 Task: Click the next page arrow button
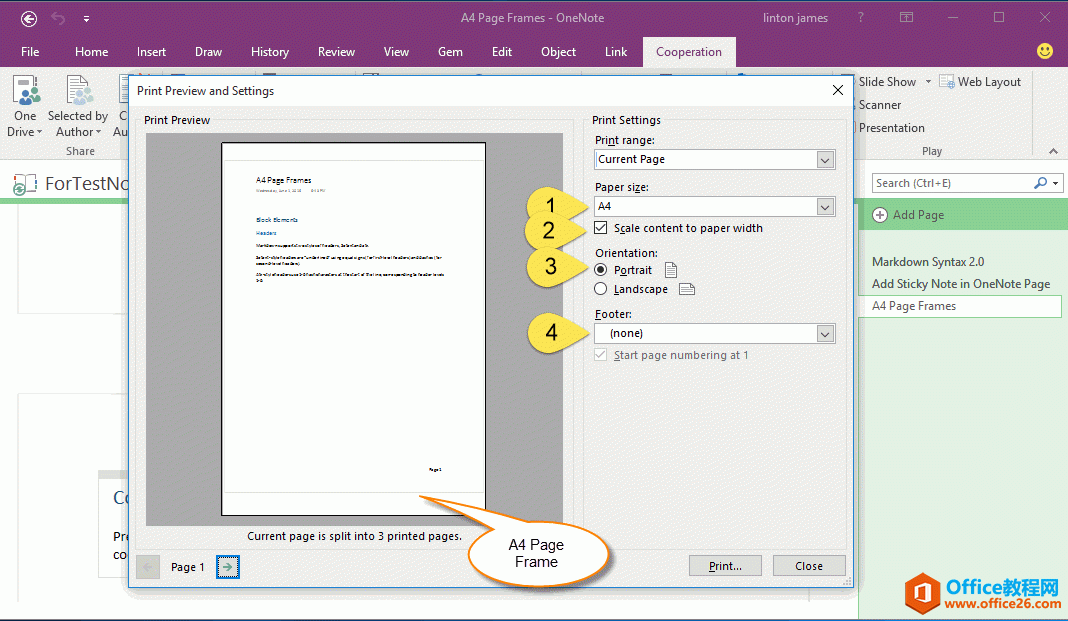pyautogui.click(x=227, y=567)
